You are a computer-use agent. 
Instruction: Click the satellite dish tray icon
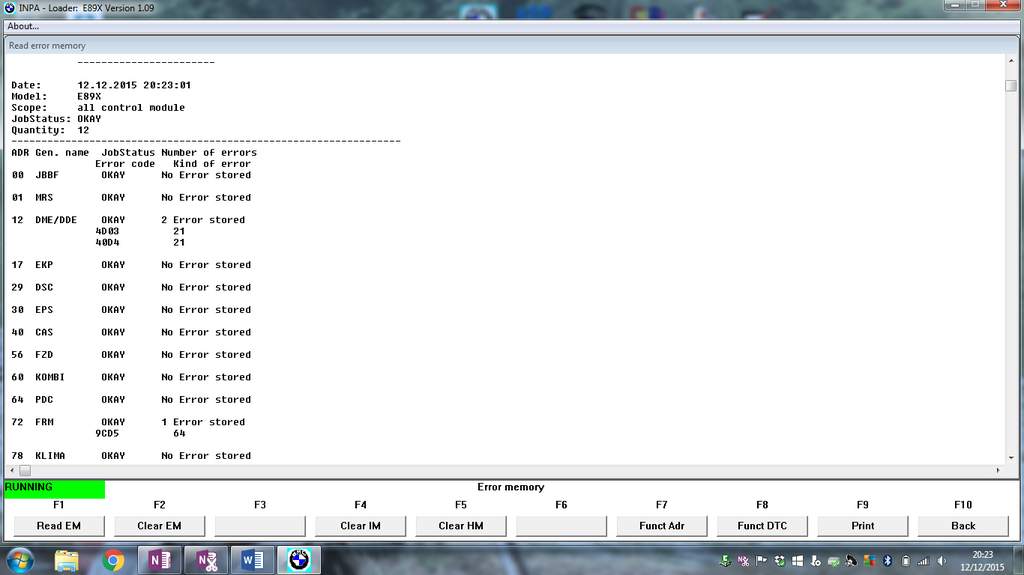[x=851, y=561]
